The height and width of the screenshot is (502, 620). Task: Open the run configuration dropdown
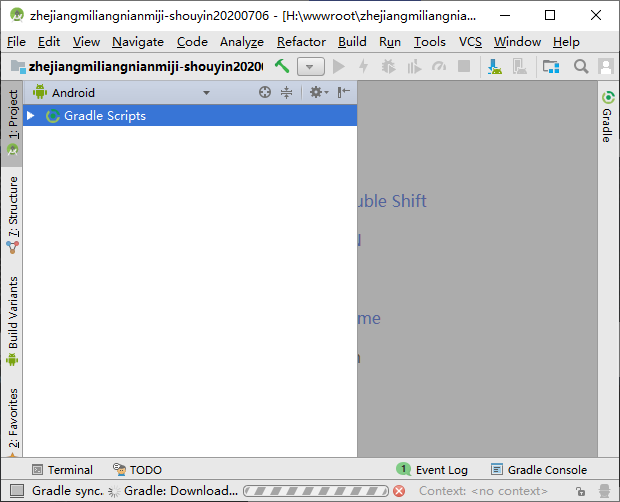[x=311, y=66]
